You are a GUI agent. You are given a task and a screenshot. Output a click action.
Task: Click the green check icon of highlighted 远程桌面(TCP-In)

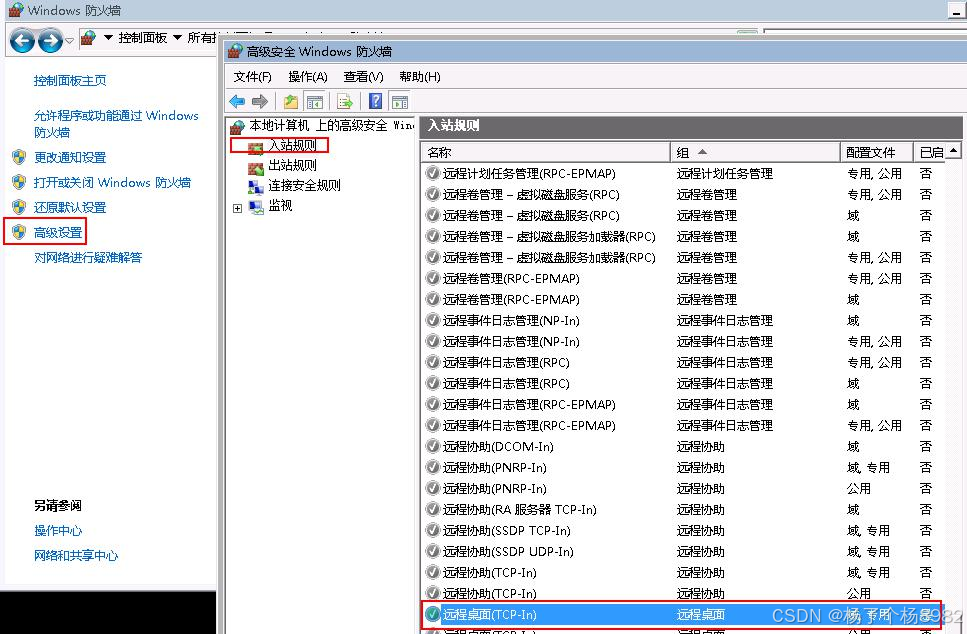pos(433,614)
